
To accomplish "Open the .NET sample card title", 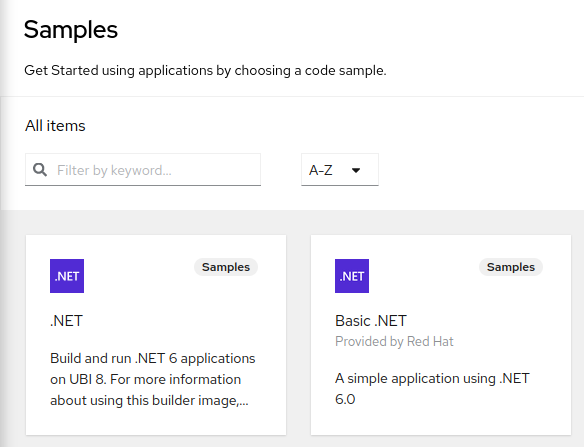I will pos(66,321).
